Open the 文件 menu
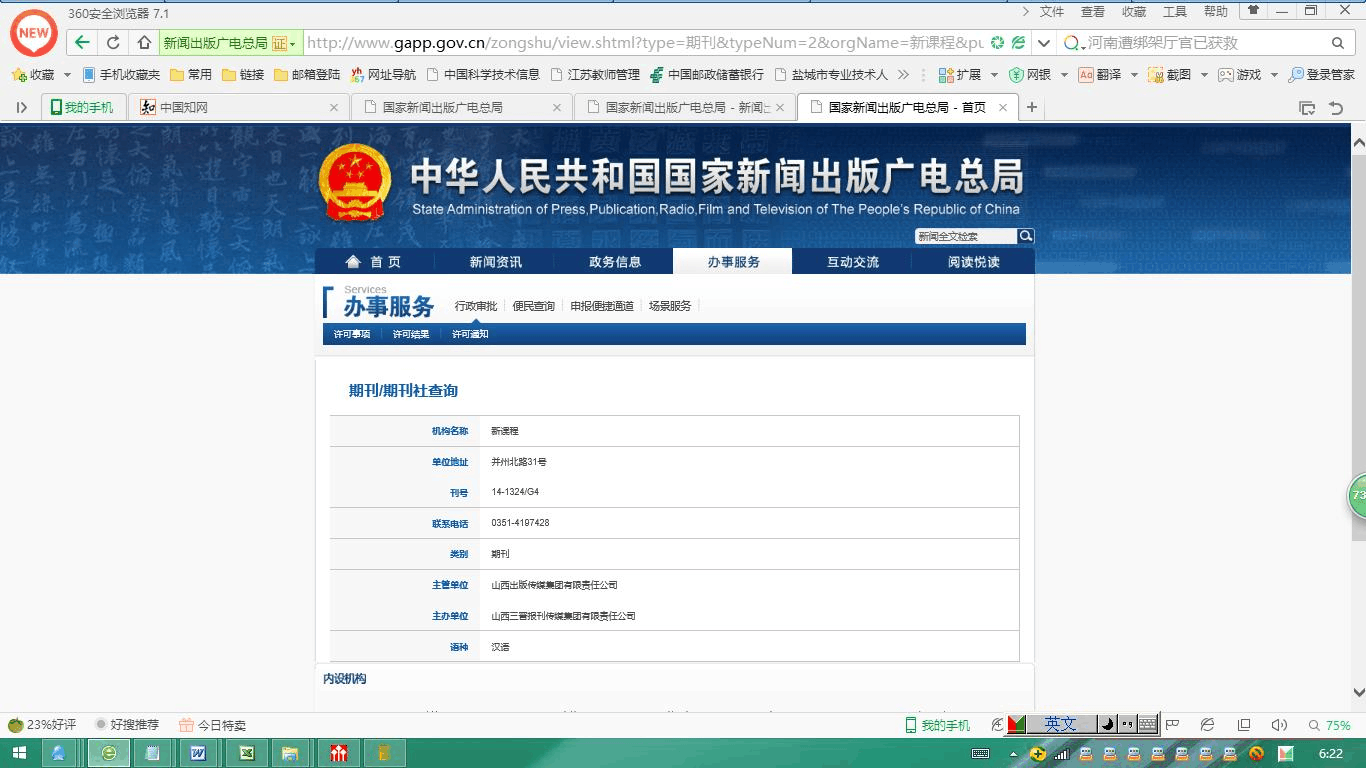1366x768 pixels. click(1052, 12)
